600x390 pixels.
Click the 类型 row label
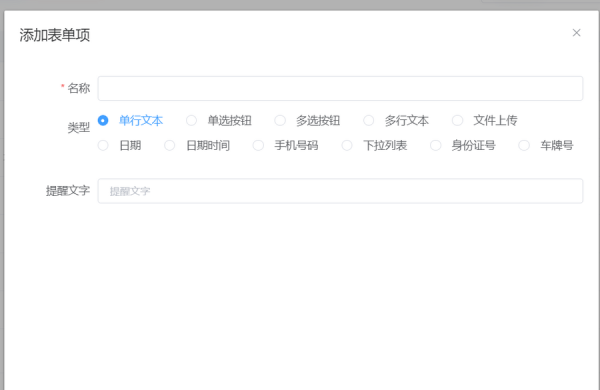[78, 127]
